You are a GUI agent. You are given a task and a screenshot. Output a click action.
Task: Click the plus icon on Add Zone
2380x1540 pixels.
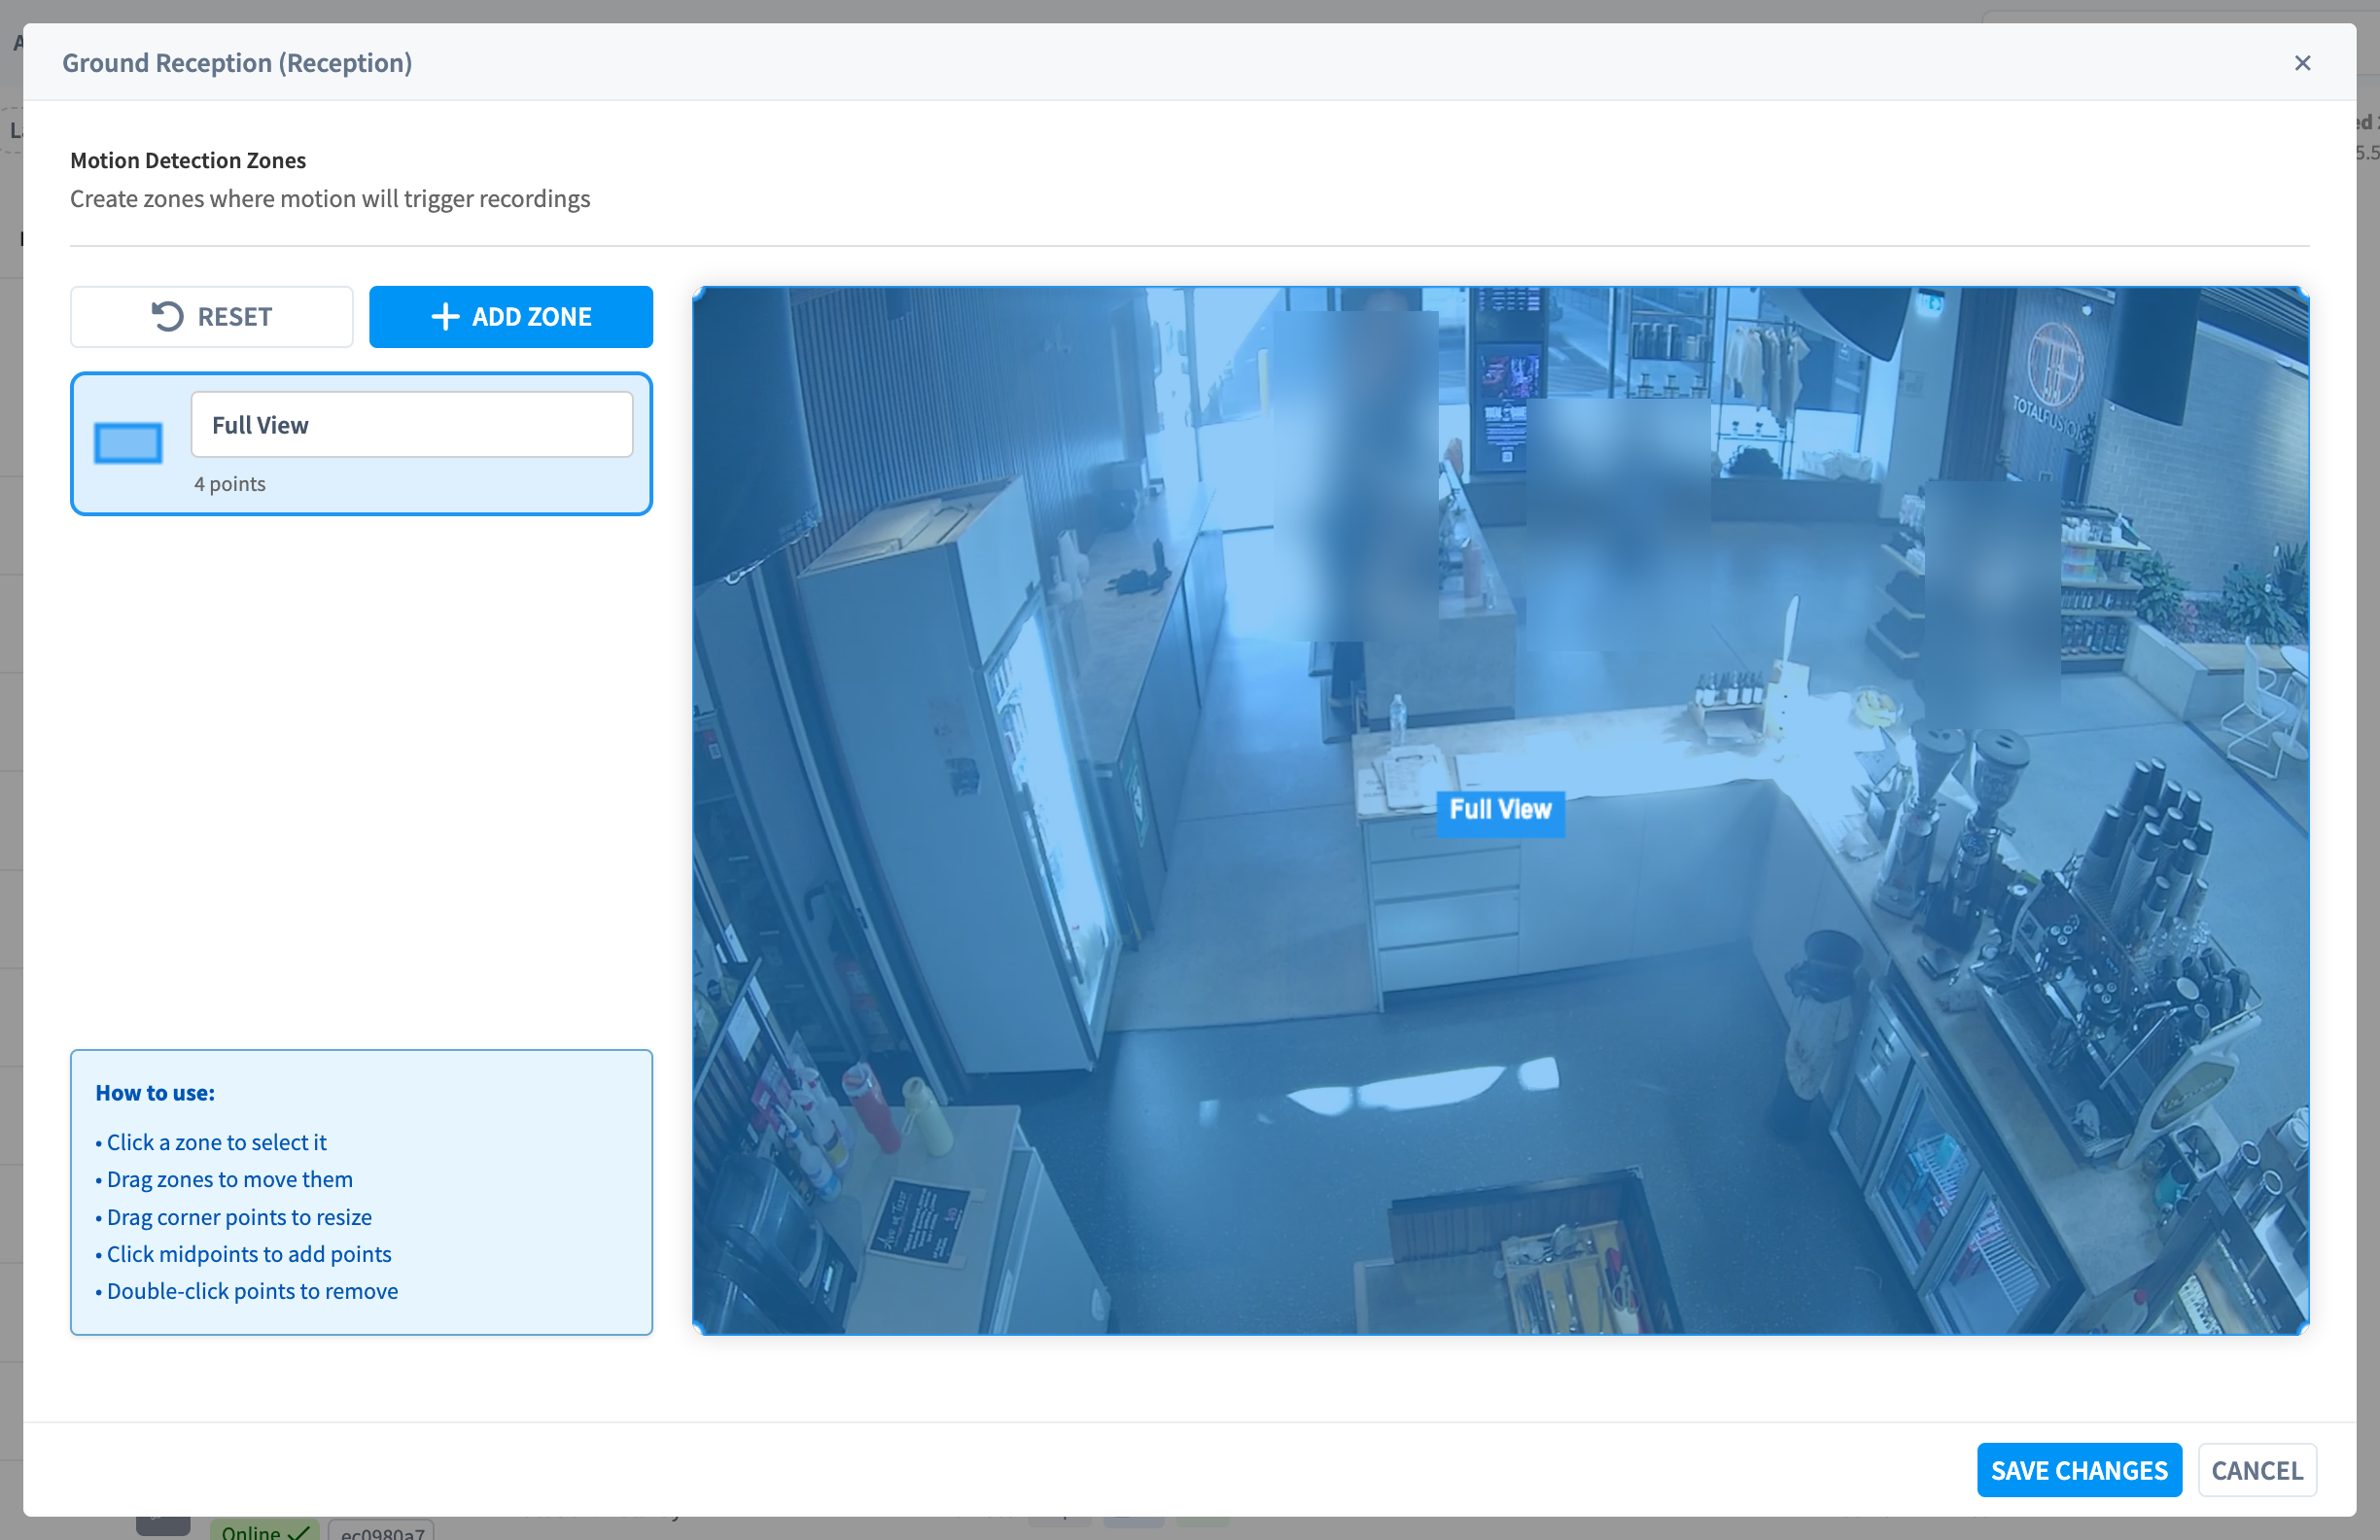[445, 317]
